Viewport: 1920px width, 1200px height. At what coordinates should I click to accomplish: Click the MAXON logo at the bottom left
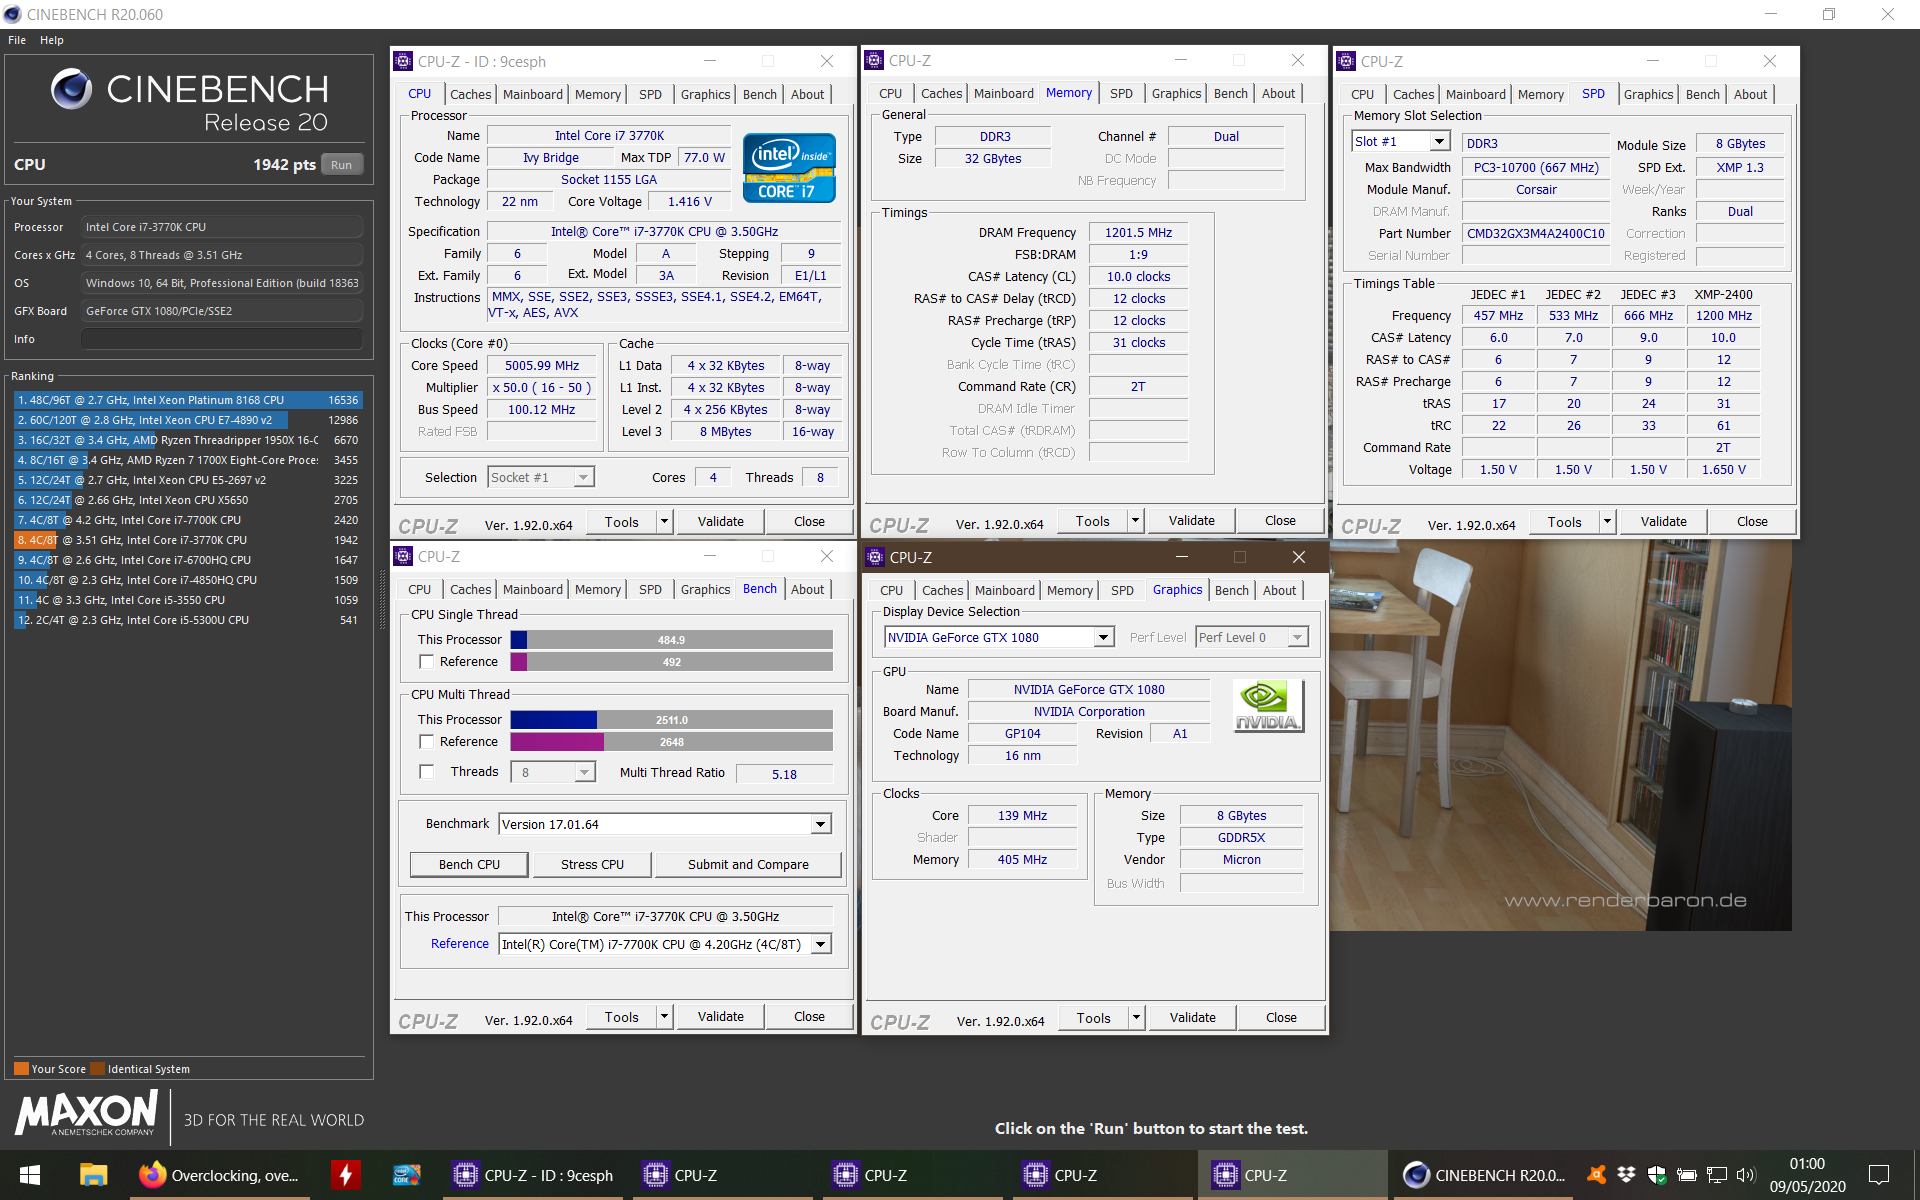(86, 1113)
